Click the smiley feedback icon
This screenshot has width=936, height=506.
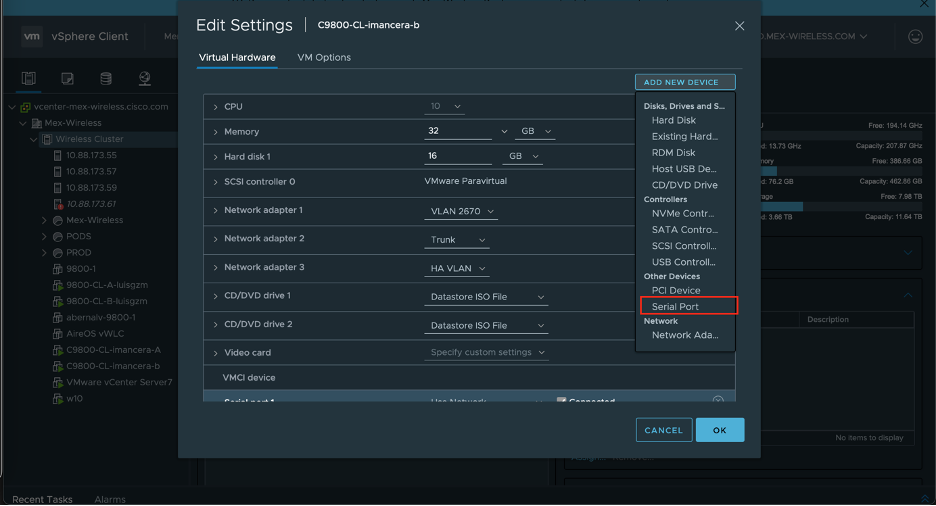(x=915, y=36)
